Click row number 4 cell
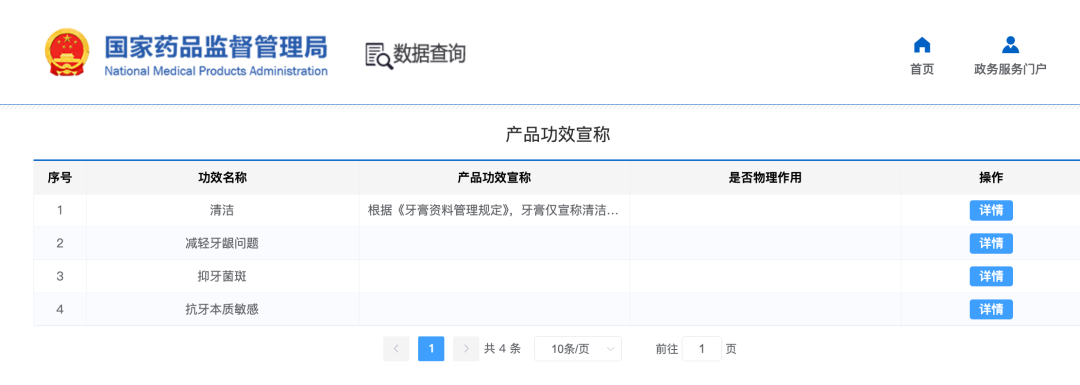The width and height of the screenshot is (1080, 385). click(x=60, y=309)
